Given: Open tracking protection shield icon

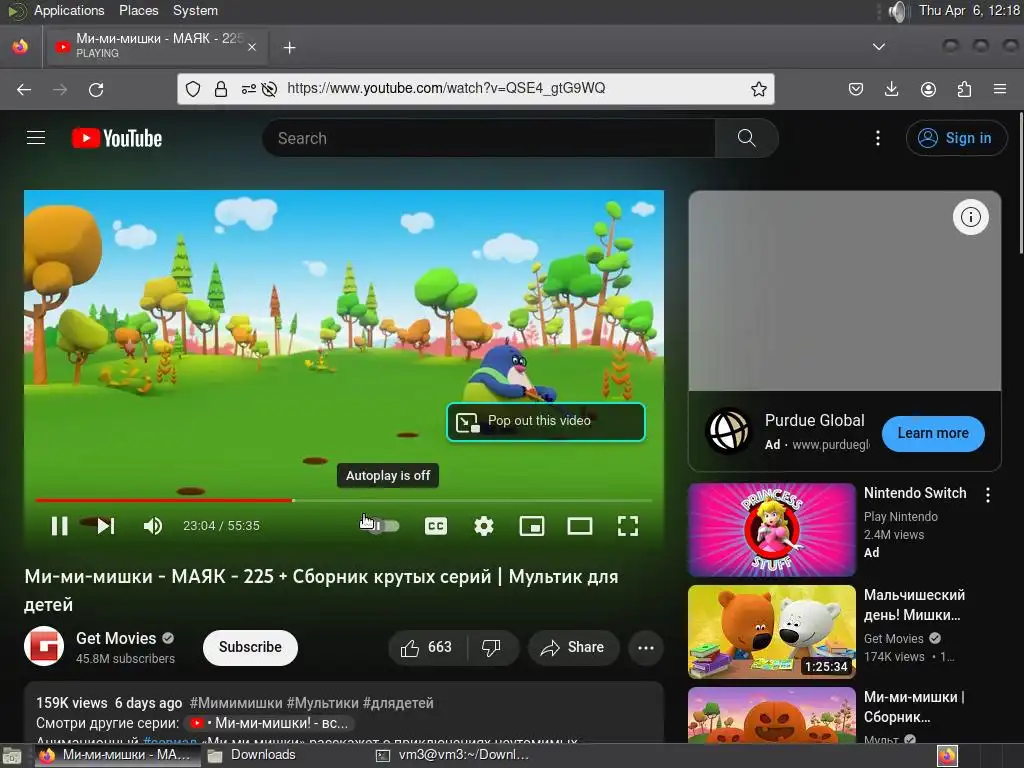Looking at the screenshot, I should tap(193, 89).
